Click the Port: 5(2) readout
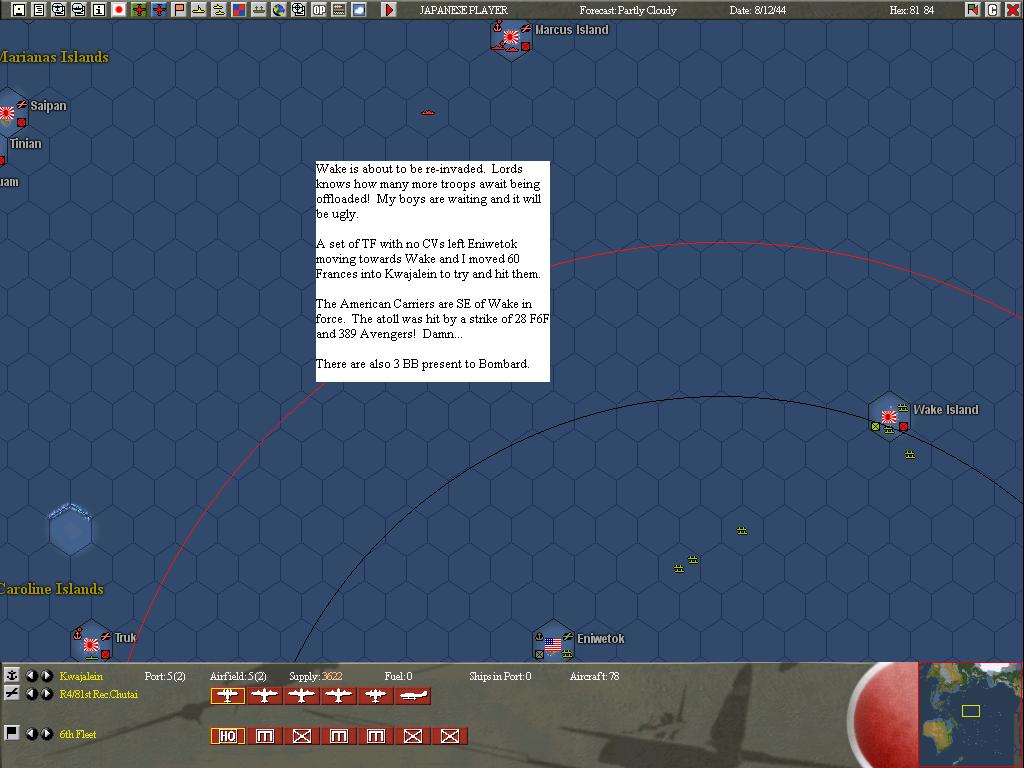This screenshot has height=768, width=1024. (165, 676)
